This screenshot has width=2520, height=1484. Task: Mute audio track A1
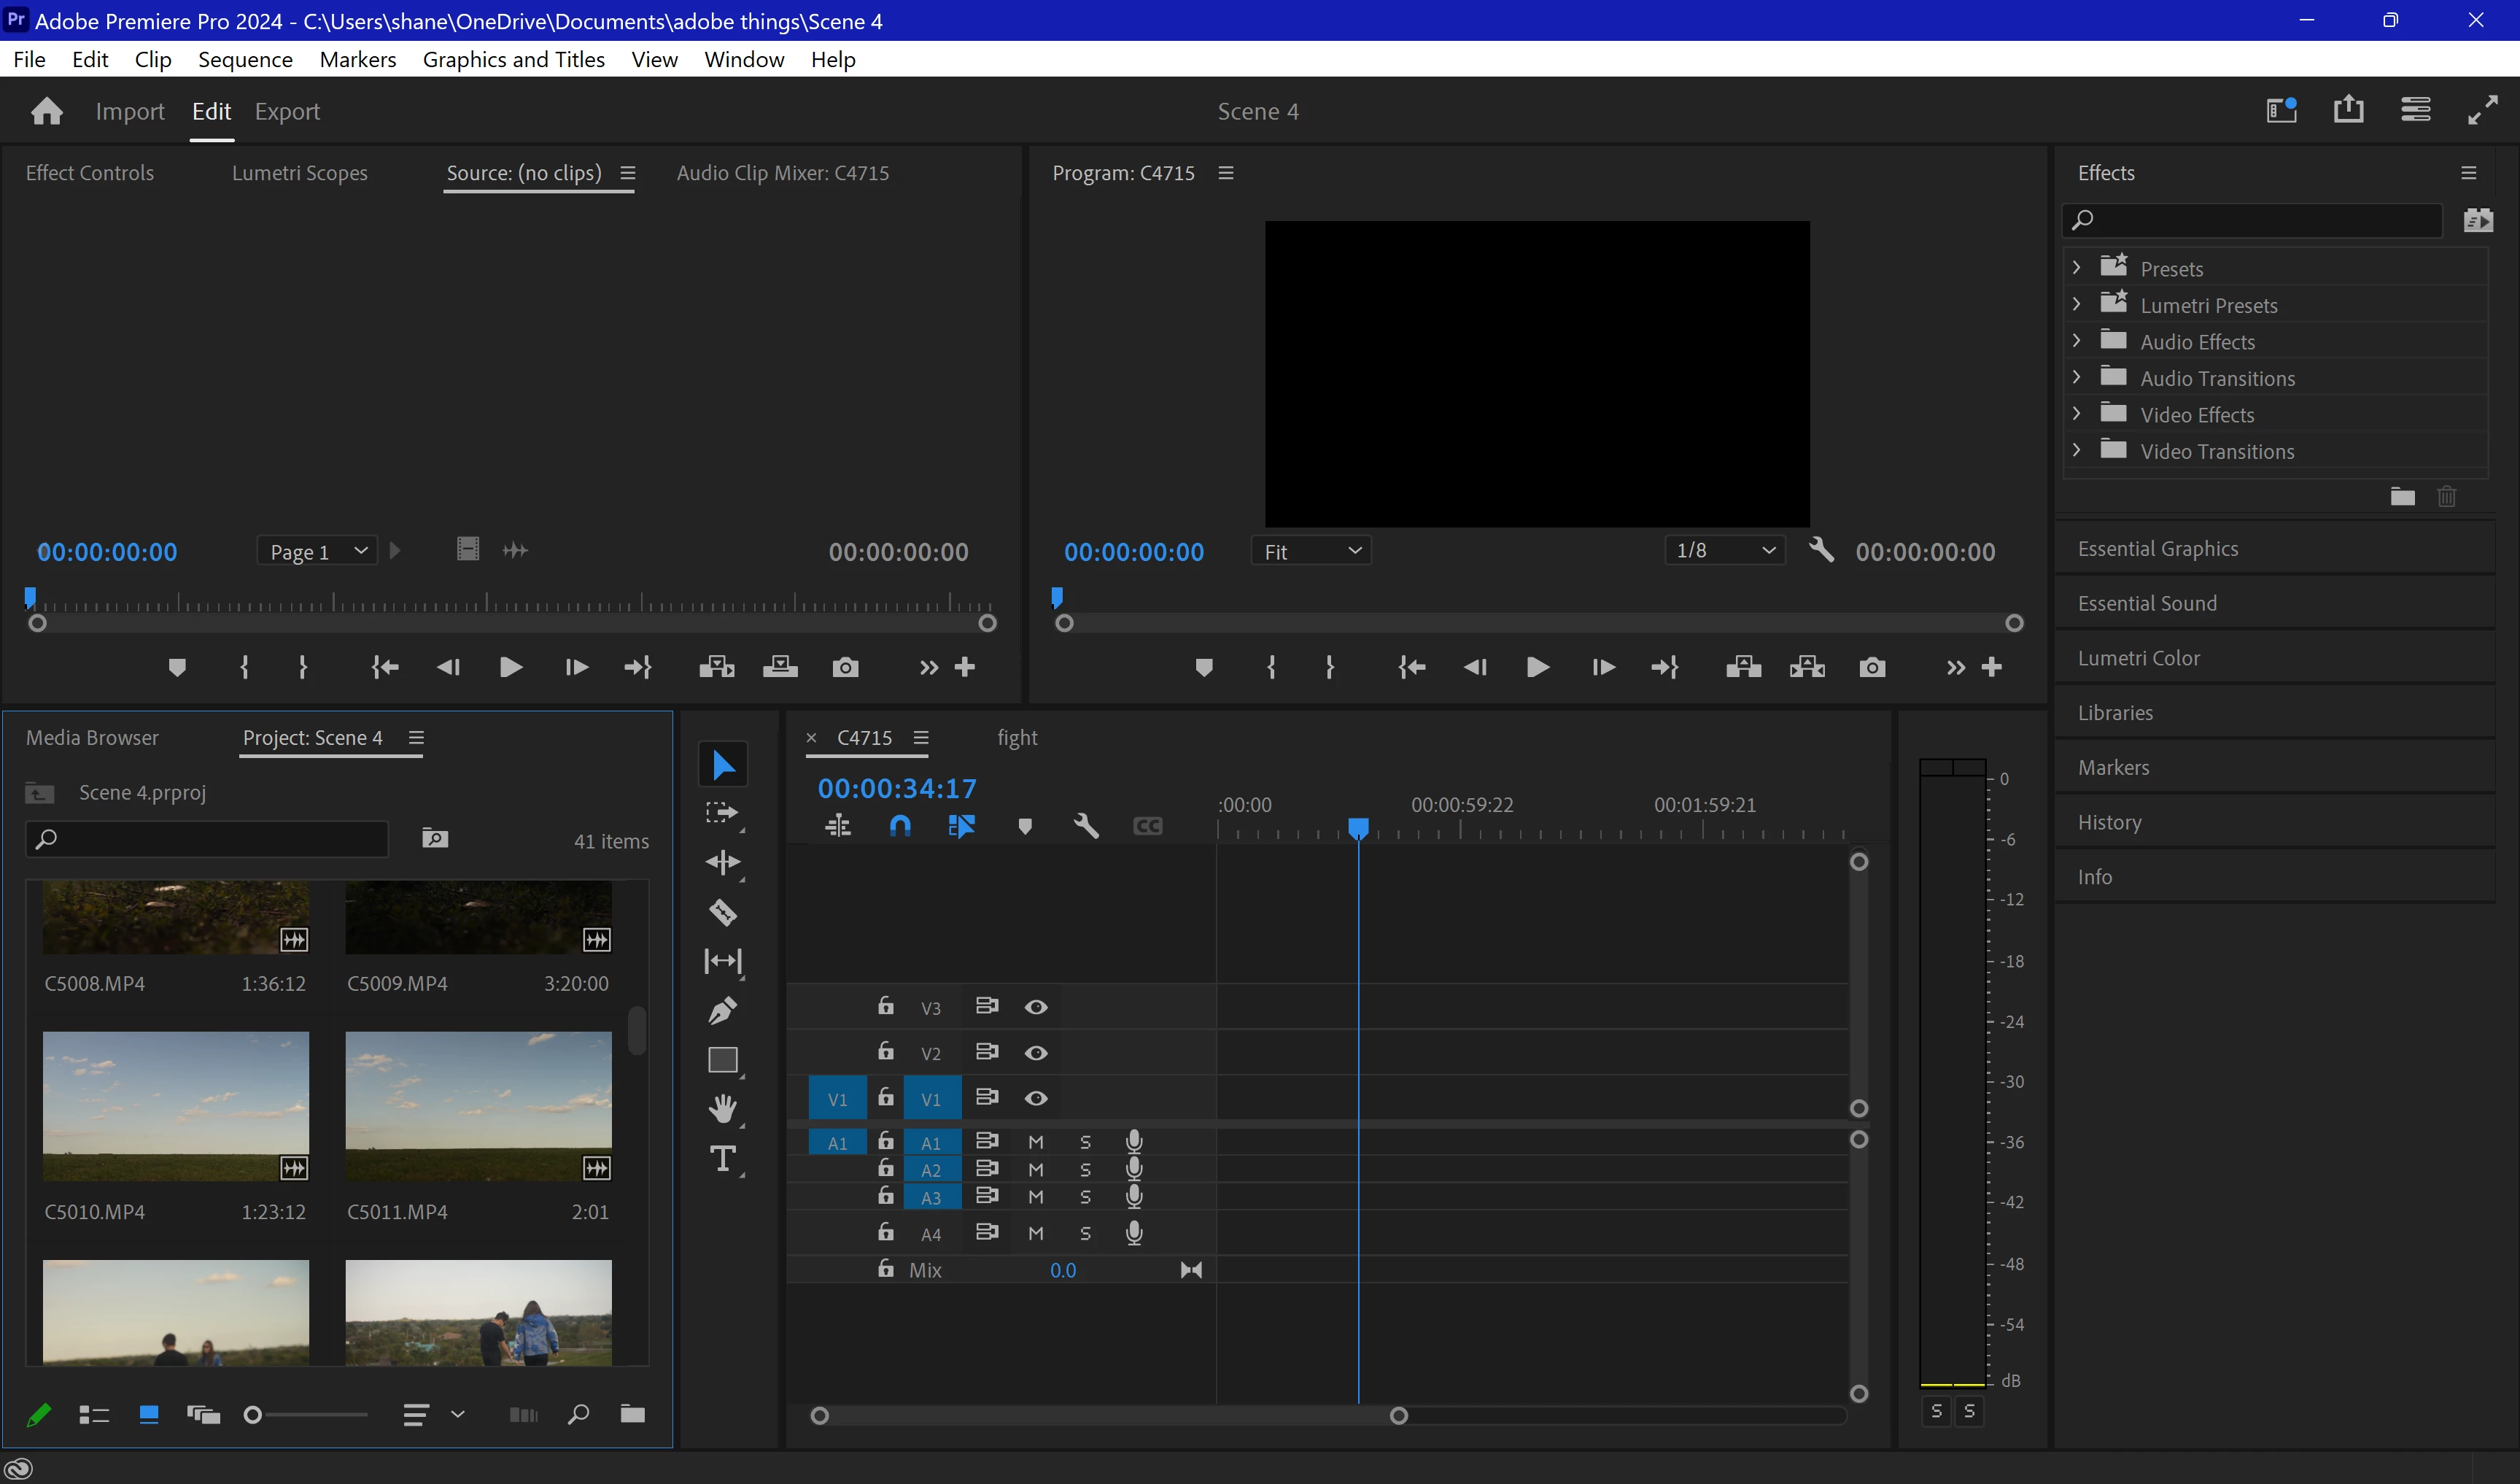pos(1036,1142)
